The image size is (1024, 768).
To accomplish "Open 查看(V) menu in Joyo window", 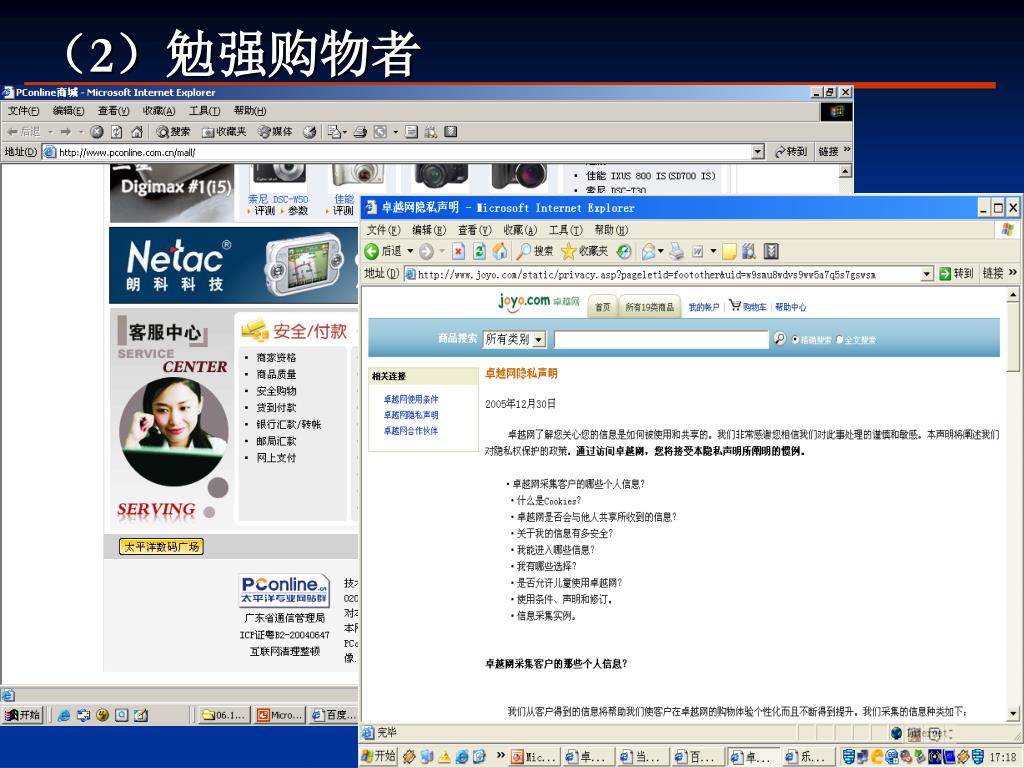I will [474, 230].
